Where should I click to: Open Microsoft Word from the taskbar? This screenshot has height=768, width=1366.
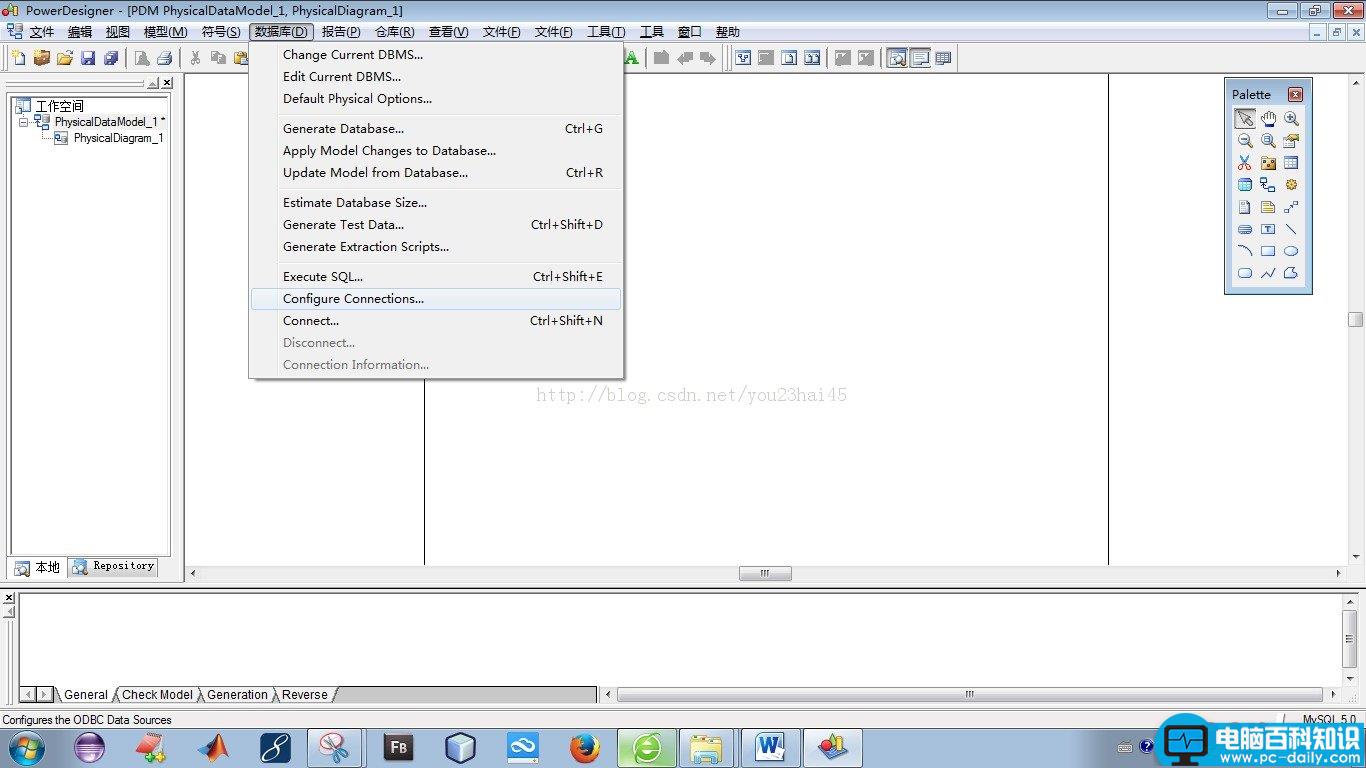pos(771,748)
